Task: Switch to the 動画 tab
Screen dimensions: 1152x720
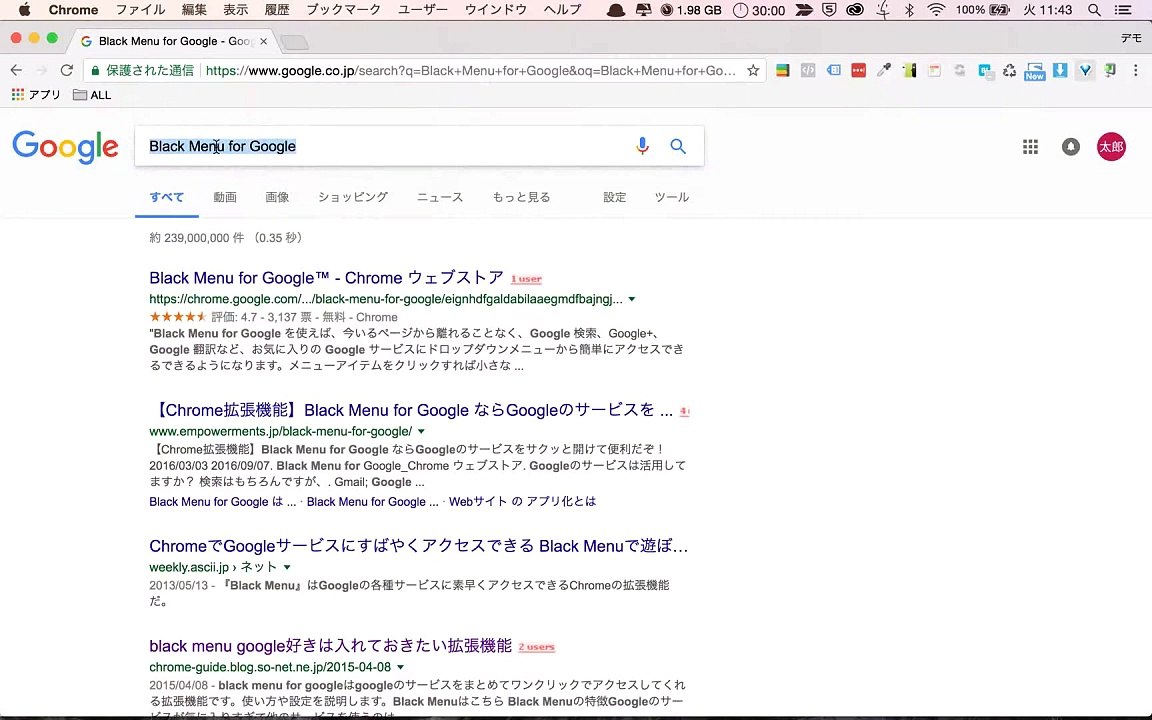Action: (x=225, y=197)
